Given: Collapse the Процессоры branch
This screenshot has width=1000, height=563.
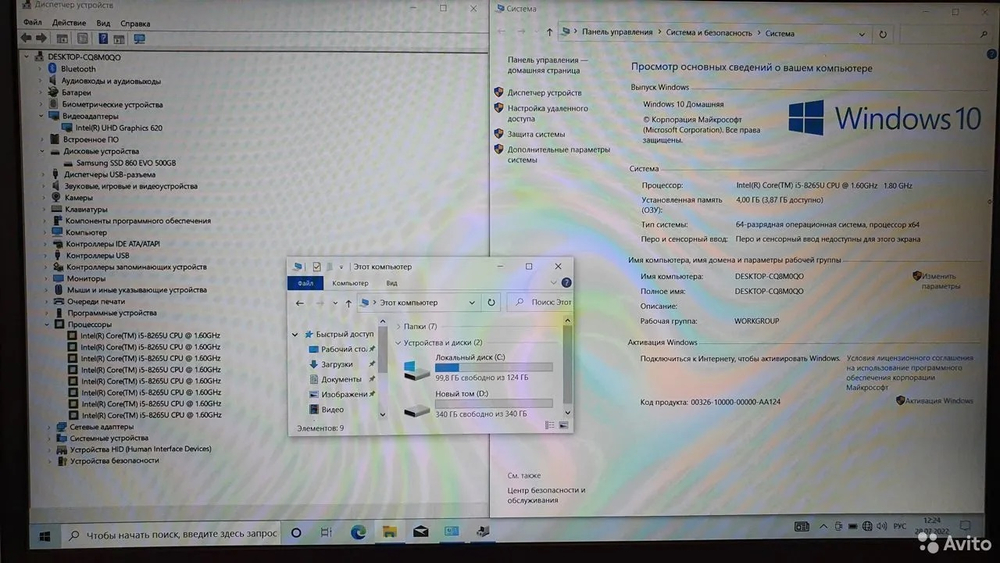Looking at the screenshot, I should tap(47, 324).
